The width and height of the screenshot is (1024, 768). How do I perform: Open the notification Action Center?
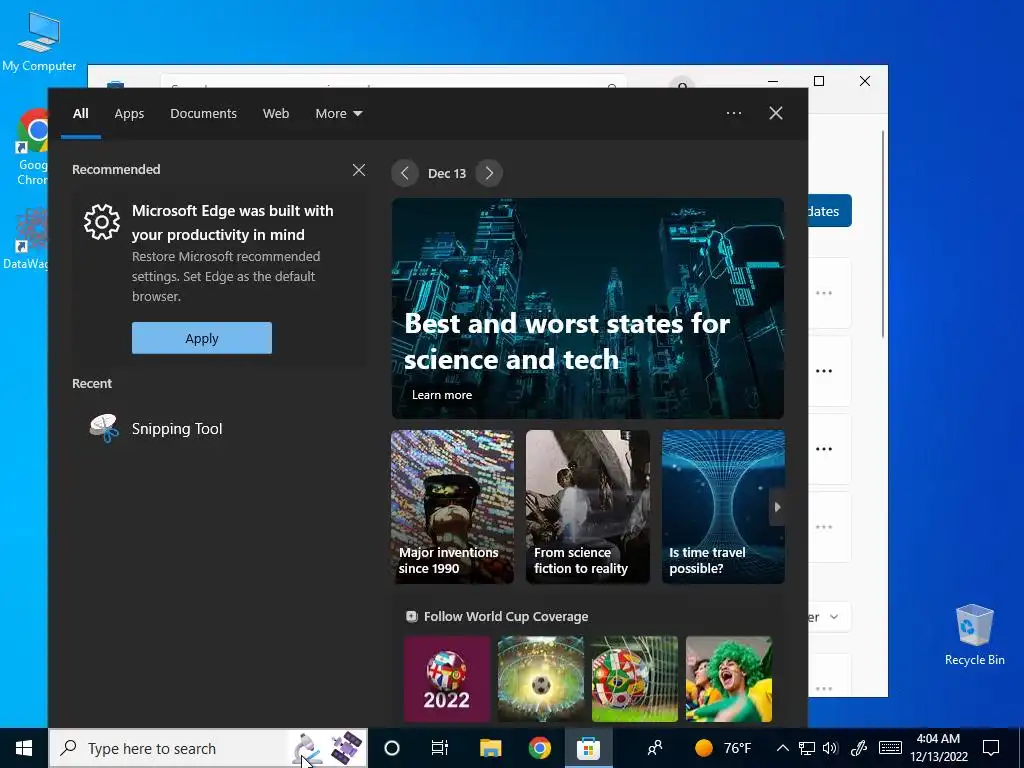[x=991, y=748]
